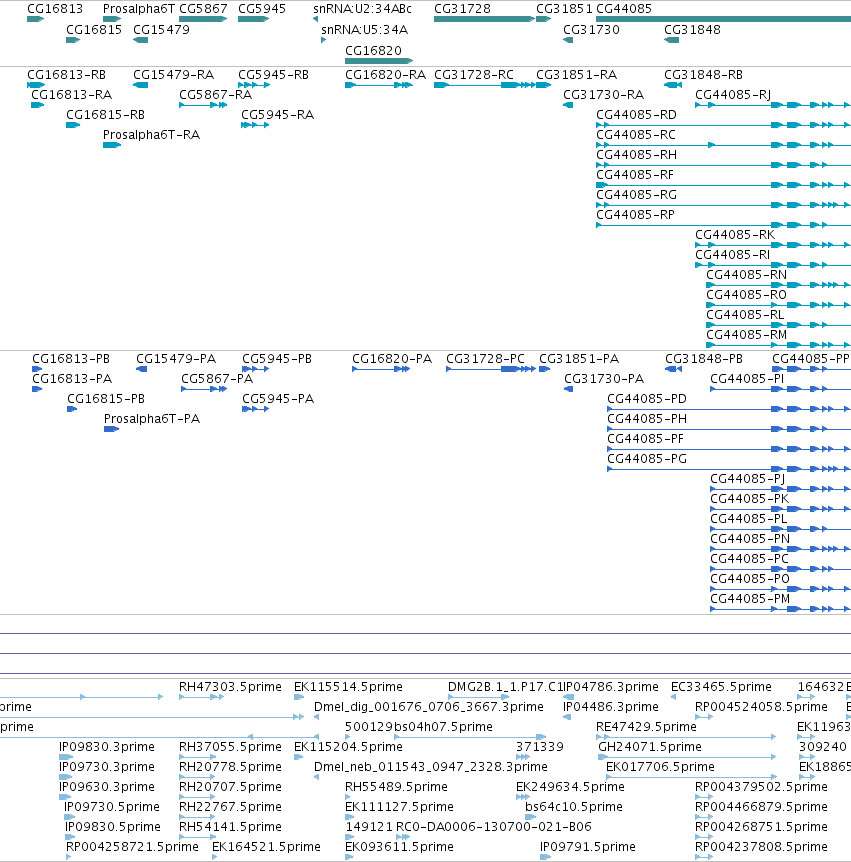
Task: Select the CG44085-RD transcript label
Action: [x=636, y=115]
